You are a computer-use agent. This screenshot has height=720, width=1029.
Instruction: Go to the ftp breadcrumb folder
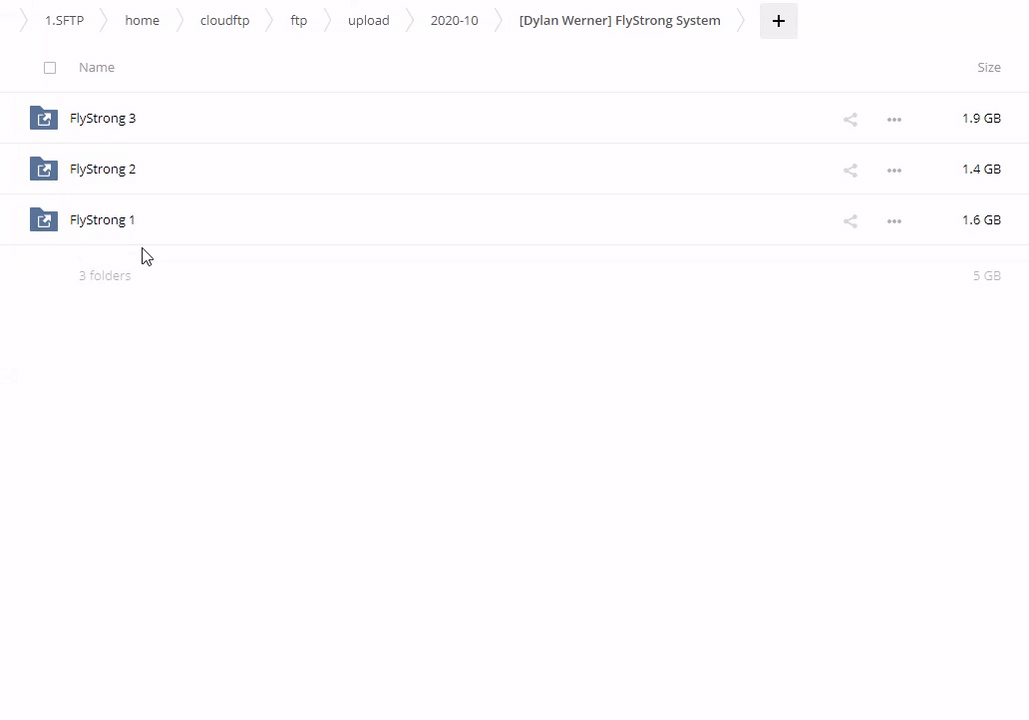(x=299, y=21)
